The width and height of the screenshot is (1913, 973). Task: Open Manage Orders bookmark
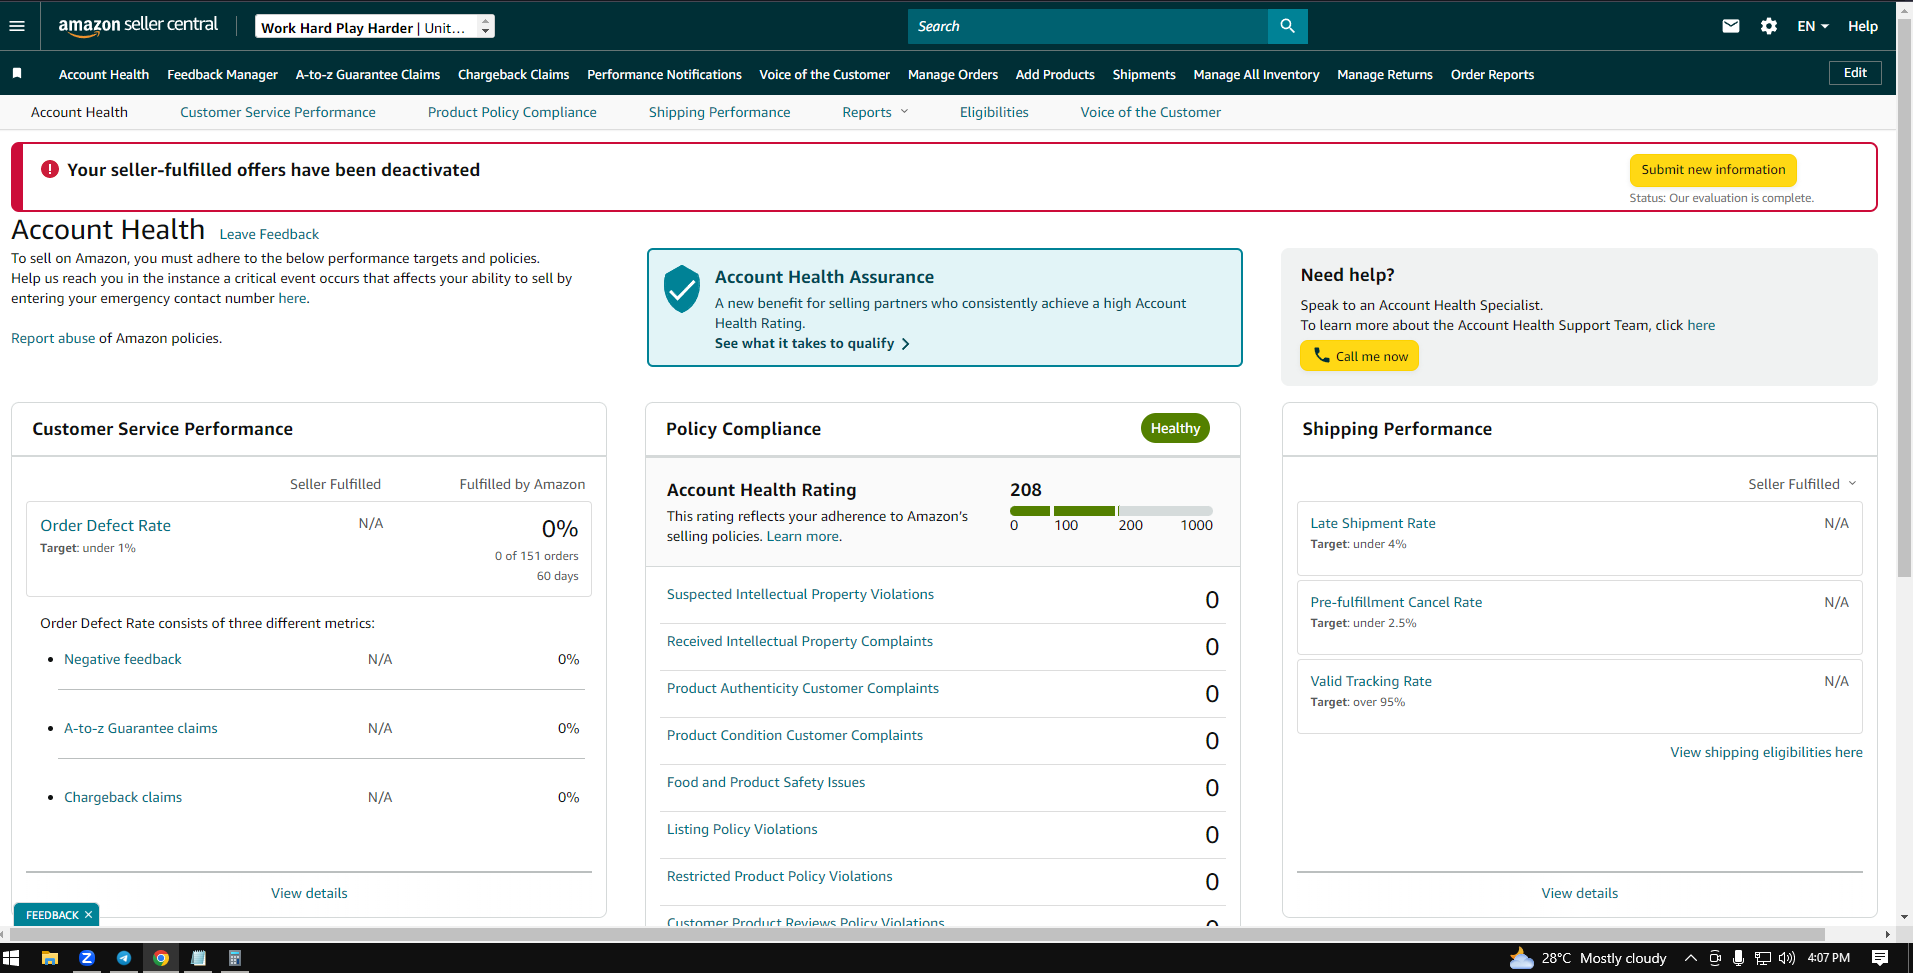pyautogui.click(x=953, y=74)
